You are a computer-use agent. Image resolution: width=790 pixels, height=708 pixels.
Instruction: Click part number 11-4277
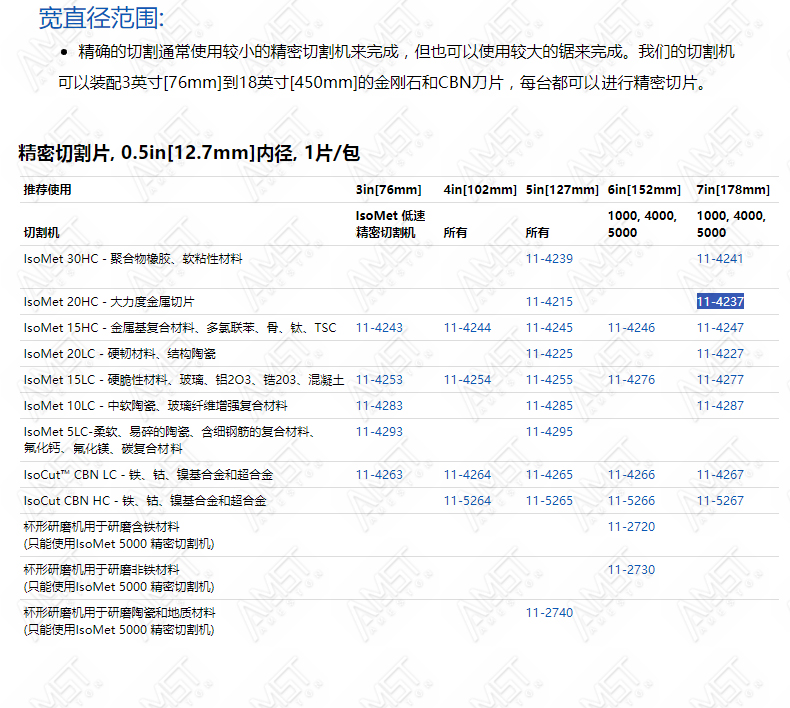(x=720, y=379)
